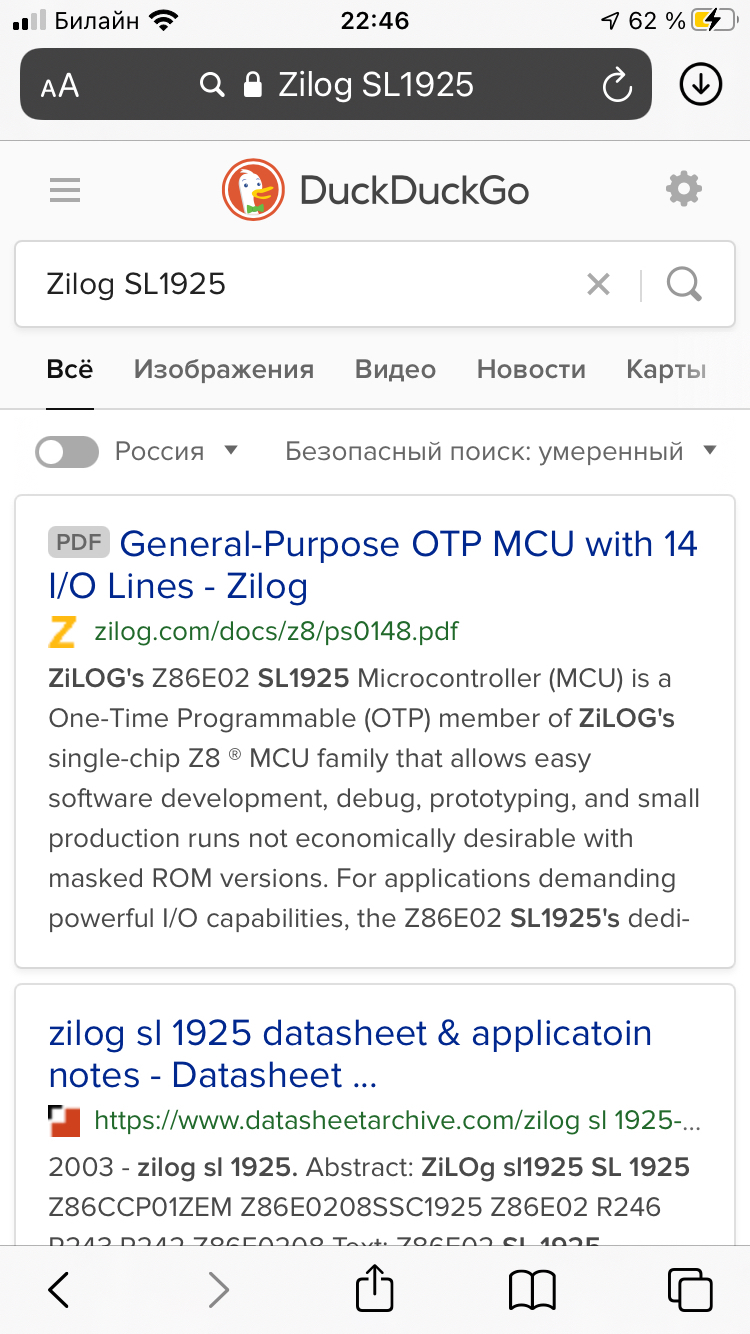Open Safari bookmarks book icon

click(532, 1289)
